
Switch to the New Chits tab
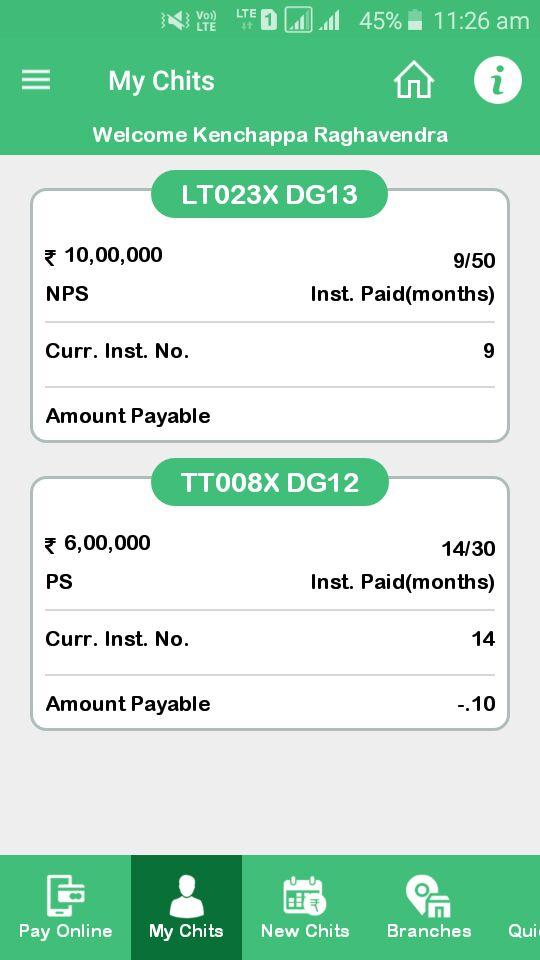tap(305, 907)
